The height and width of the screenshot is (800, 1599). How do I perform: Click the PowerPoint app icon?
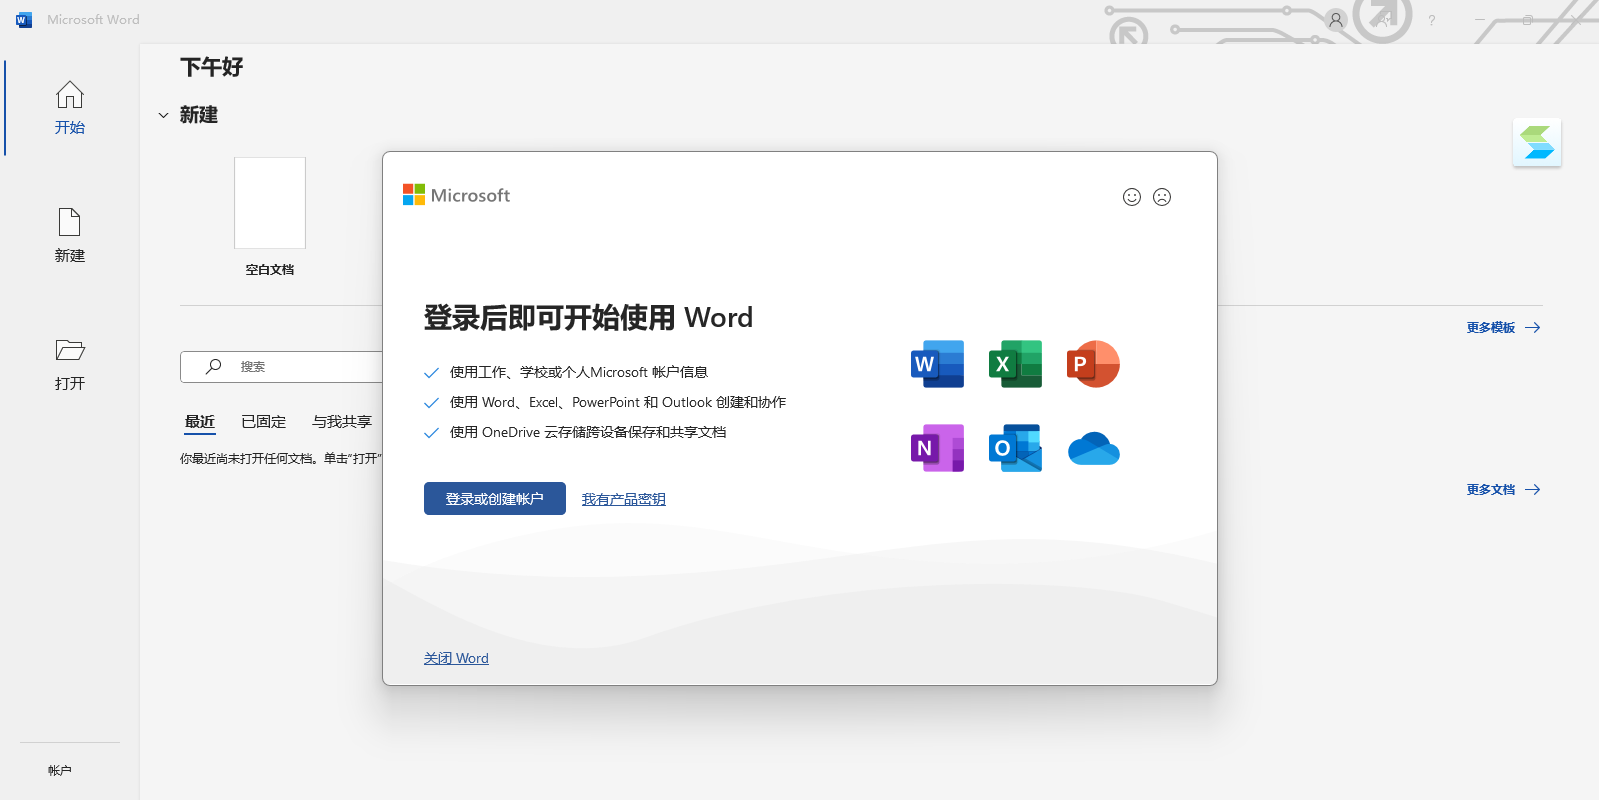tap(1093, 364)
